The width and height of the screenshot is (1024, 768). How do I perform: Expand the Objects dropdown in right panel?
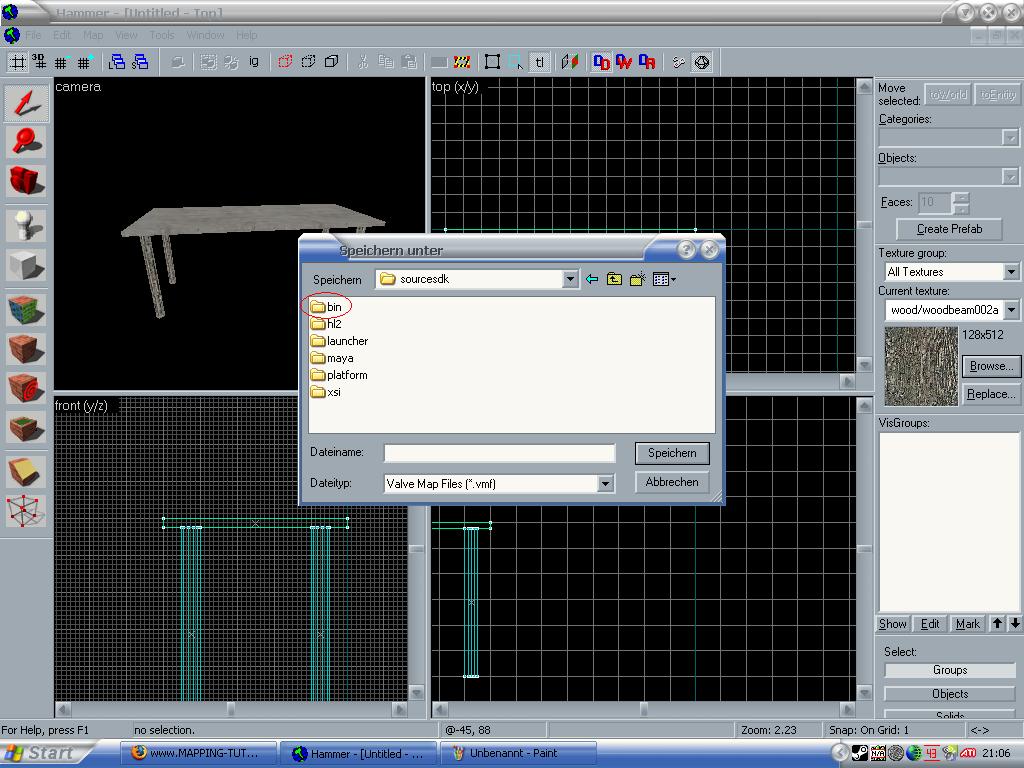tap(1010, 176)
